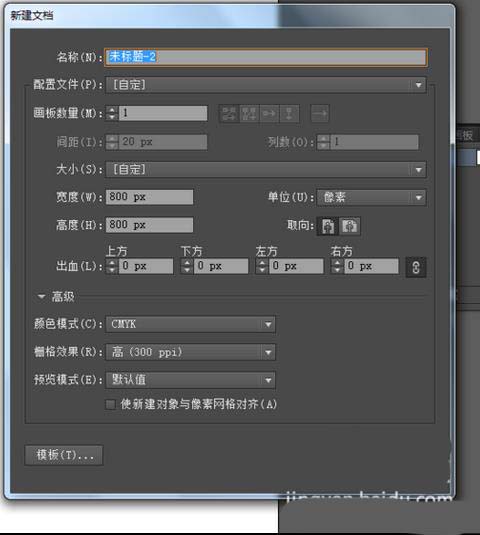Click the bottom bleed stepper arrows
Screen dimensions: 480x535
click(x=187, y=266)
